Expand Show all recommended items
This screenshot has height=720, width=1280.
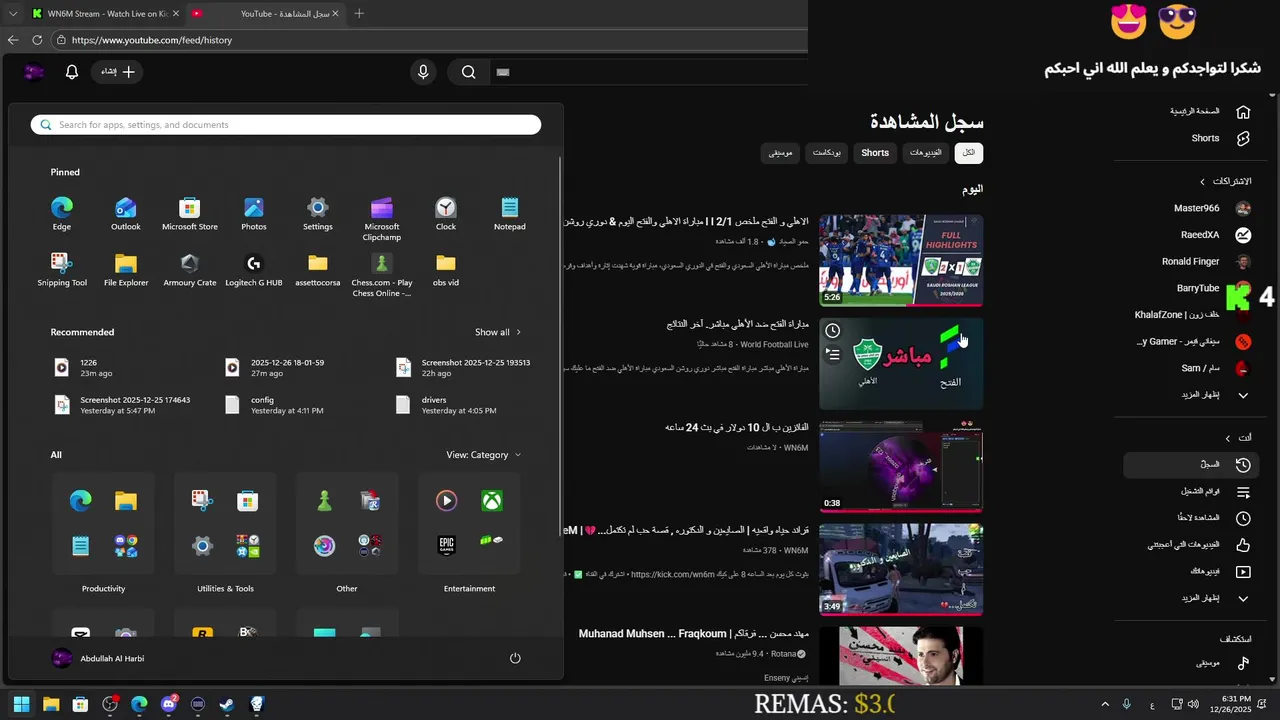point(498,332)
